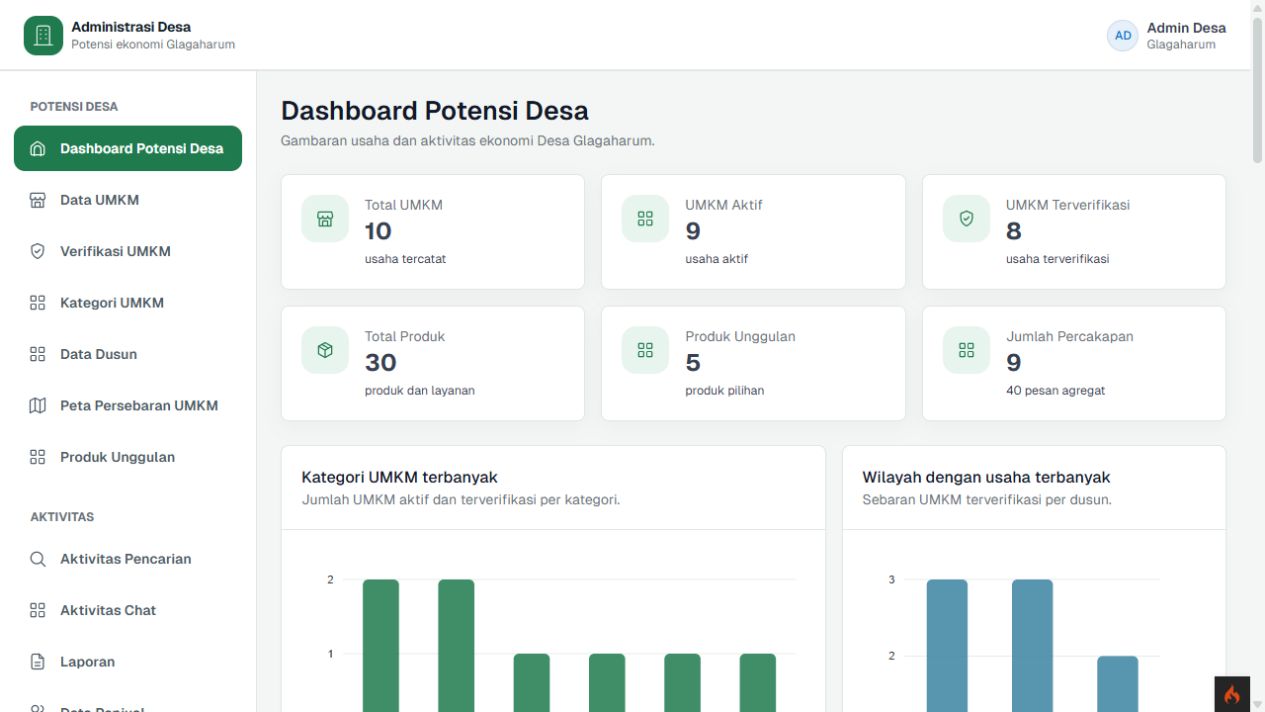The height and width of the screenshot is (712, 1265).
Task: Click the AD avatar badge
Action: pyautogui.click(x=1123, y=35)
